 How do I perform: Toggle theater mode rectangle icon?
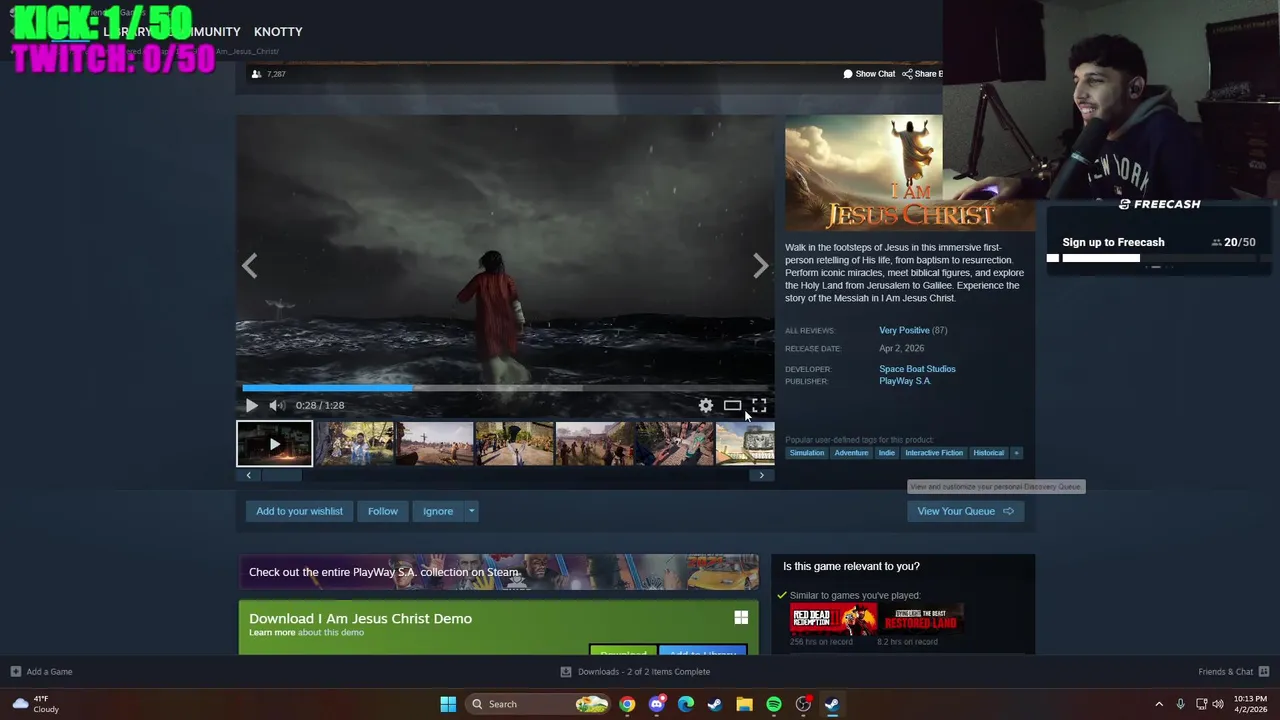click(x=732, y=405)
